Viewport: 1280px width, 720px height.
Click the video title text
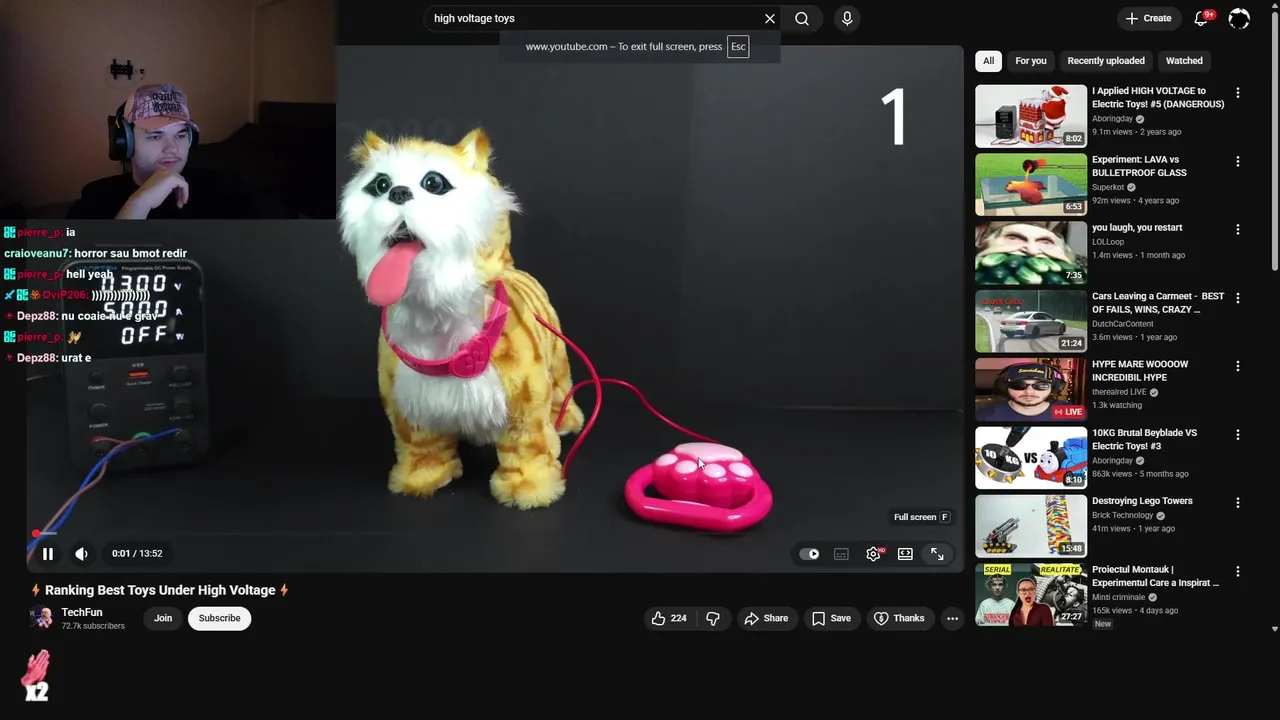(x=160, y=590)
